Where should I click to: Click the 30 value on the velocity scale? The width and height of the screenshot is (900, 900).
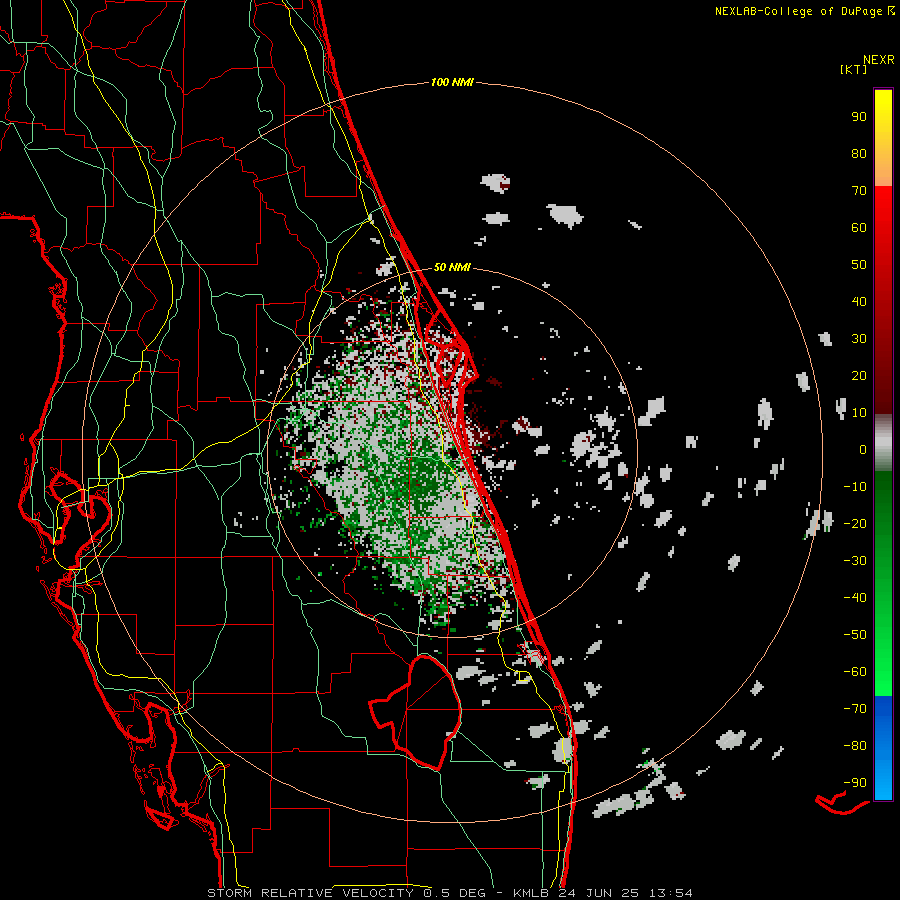[x=859, y=339]
